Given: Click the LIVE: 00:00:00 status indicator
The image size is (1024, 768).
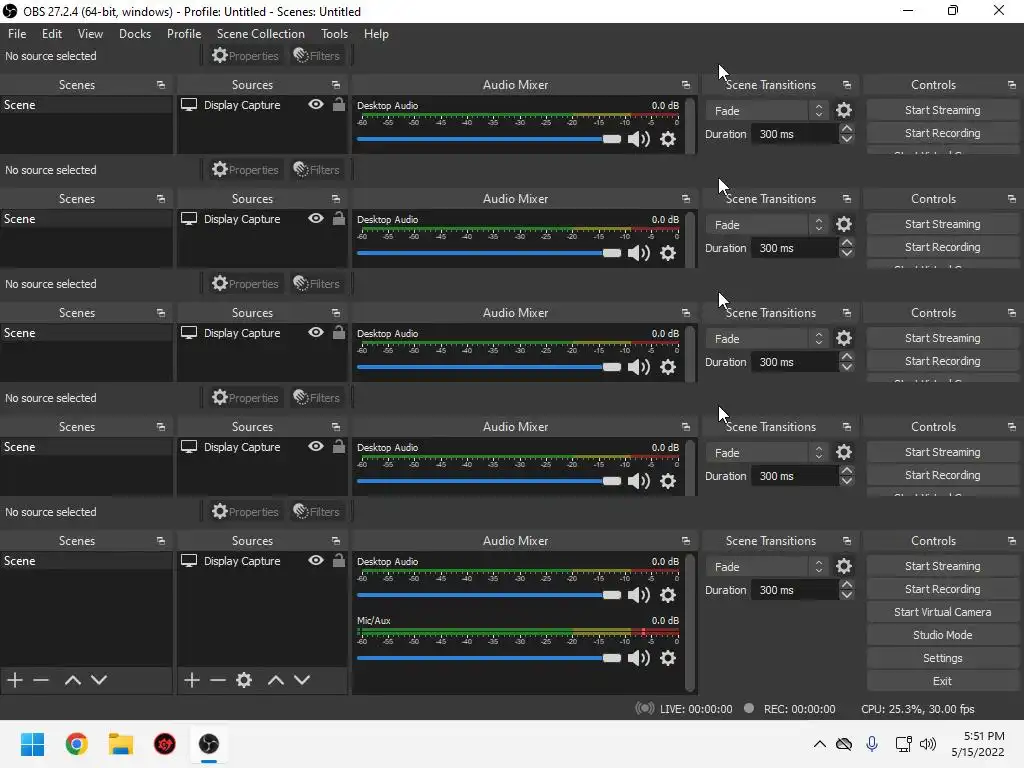Looking at the screenshot, I should click(x=684, y=709).
